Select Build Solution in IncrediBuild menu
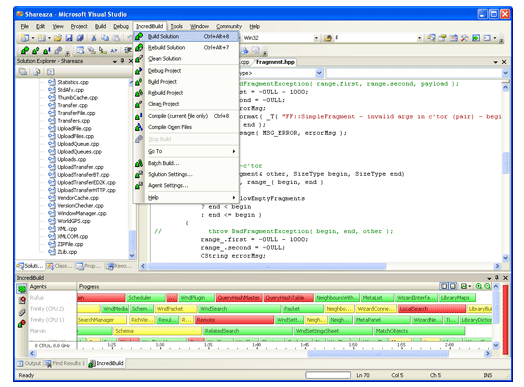This screenshot has width=524, height=387. pos(186,36)
